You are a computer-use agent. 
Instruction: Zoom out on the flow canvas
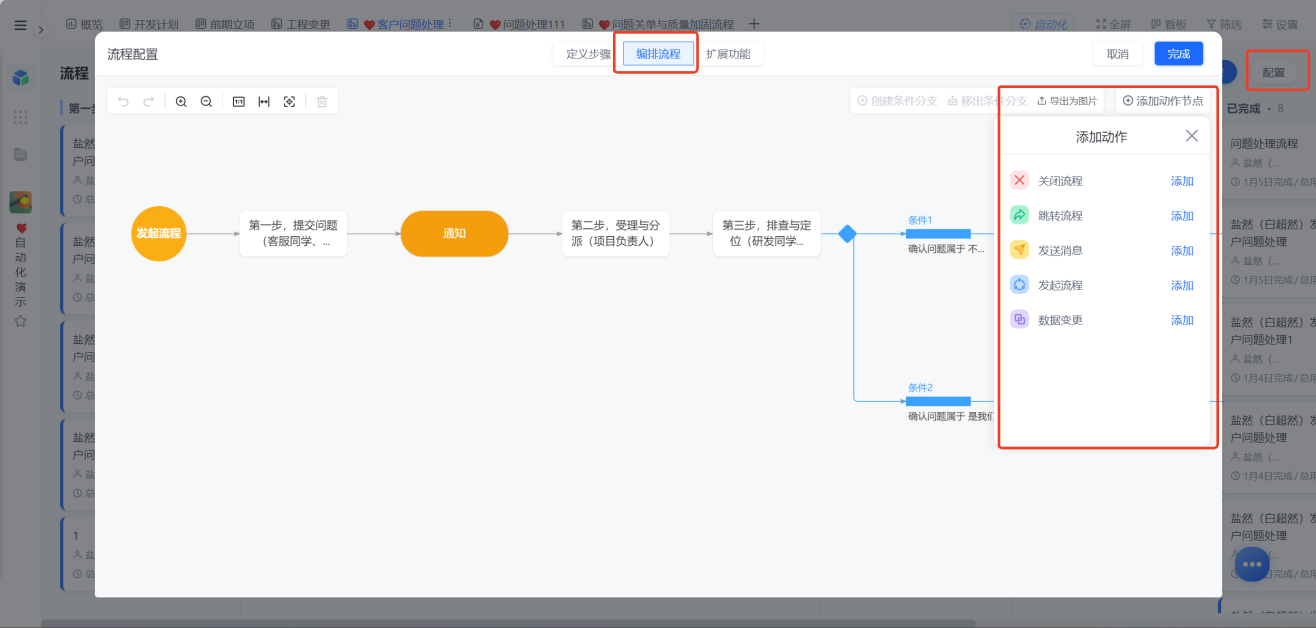click(206, 101)
